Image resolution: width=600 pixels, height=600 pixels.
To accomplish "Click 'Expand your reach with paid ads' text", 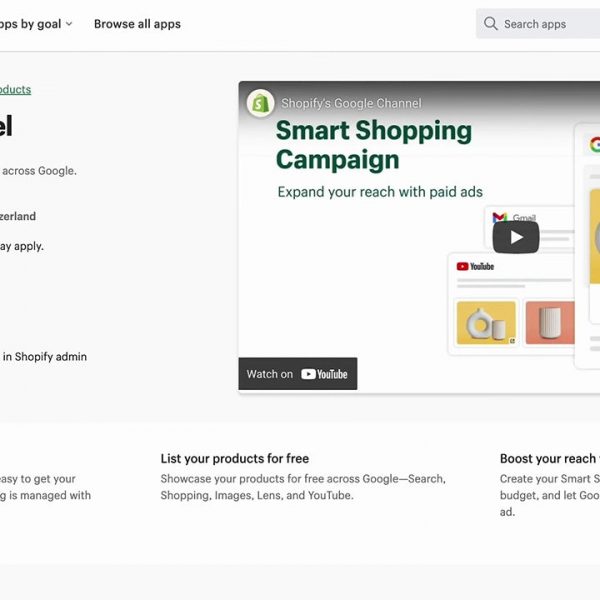I will (x=380, y=192).
